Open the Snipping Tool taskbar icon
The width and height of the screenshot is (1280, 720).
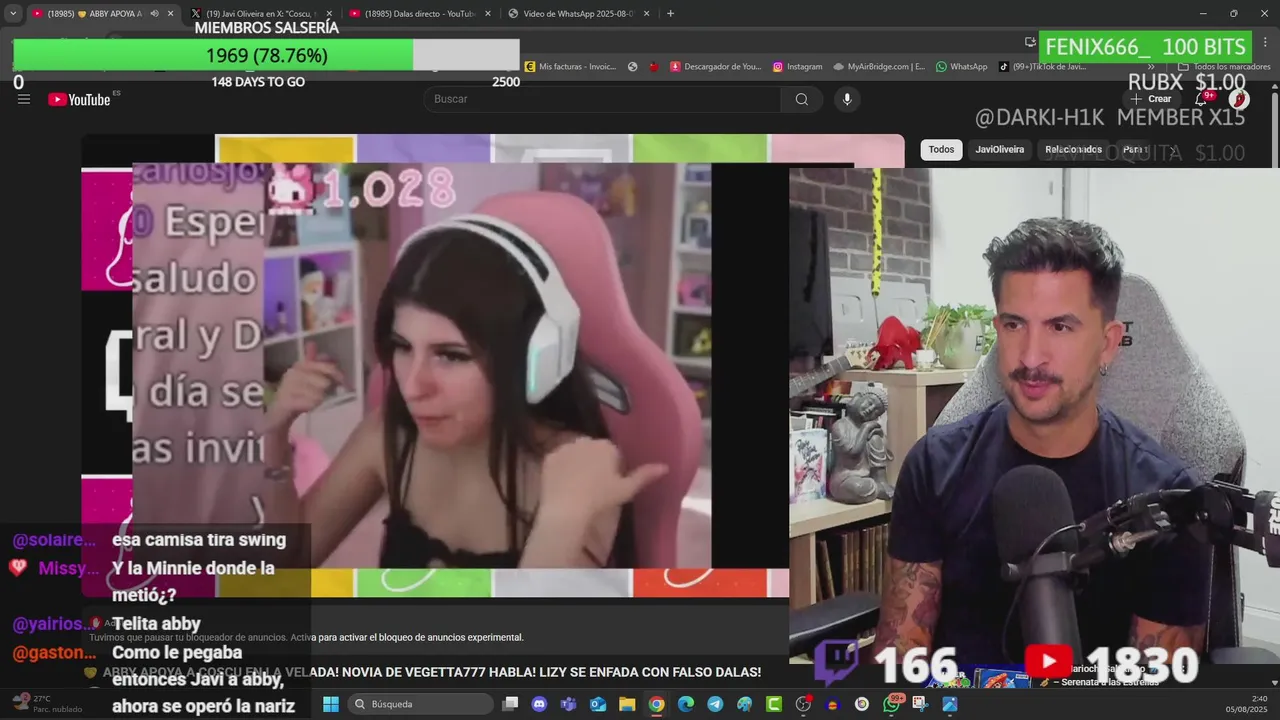click(920, 704)
